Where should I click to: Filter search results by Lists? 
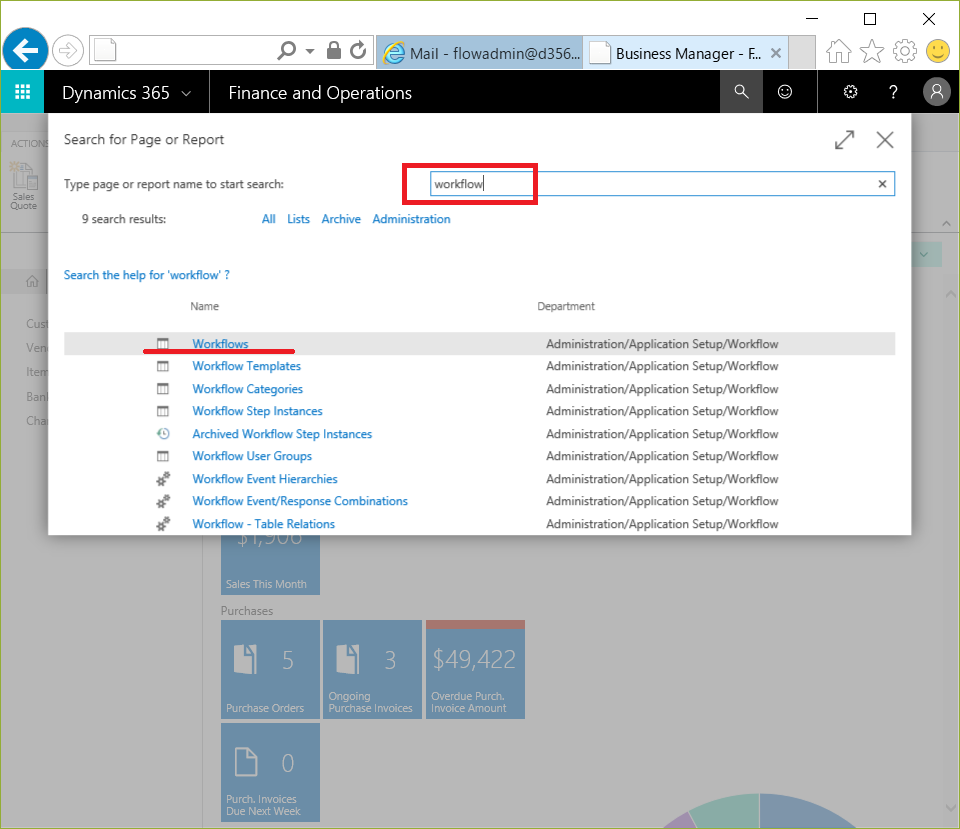click(x=298, y=219)
